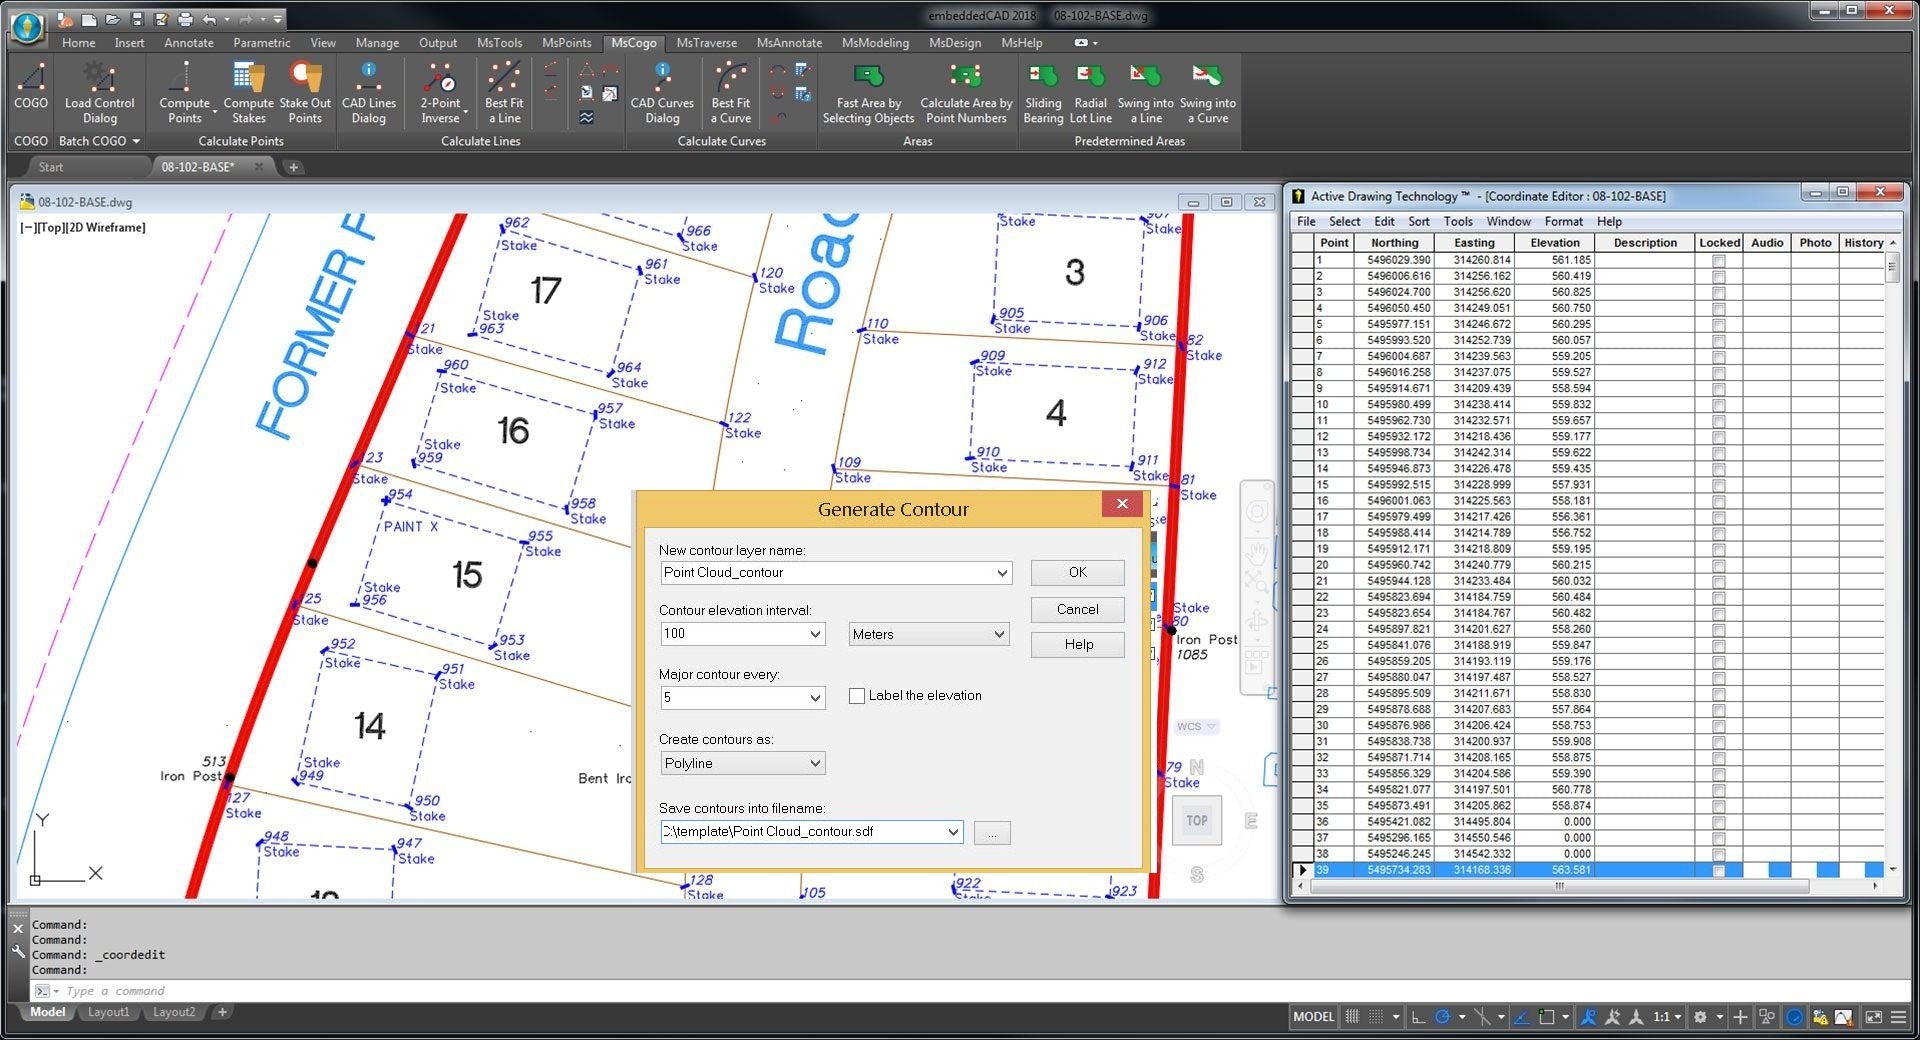
Task: Open the contour elevation interval dropdown
Action: pos(815,634)
